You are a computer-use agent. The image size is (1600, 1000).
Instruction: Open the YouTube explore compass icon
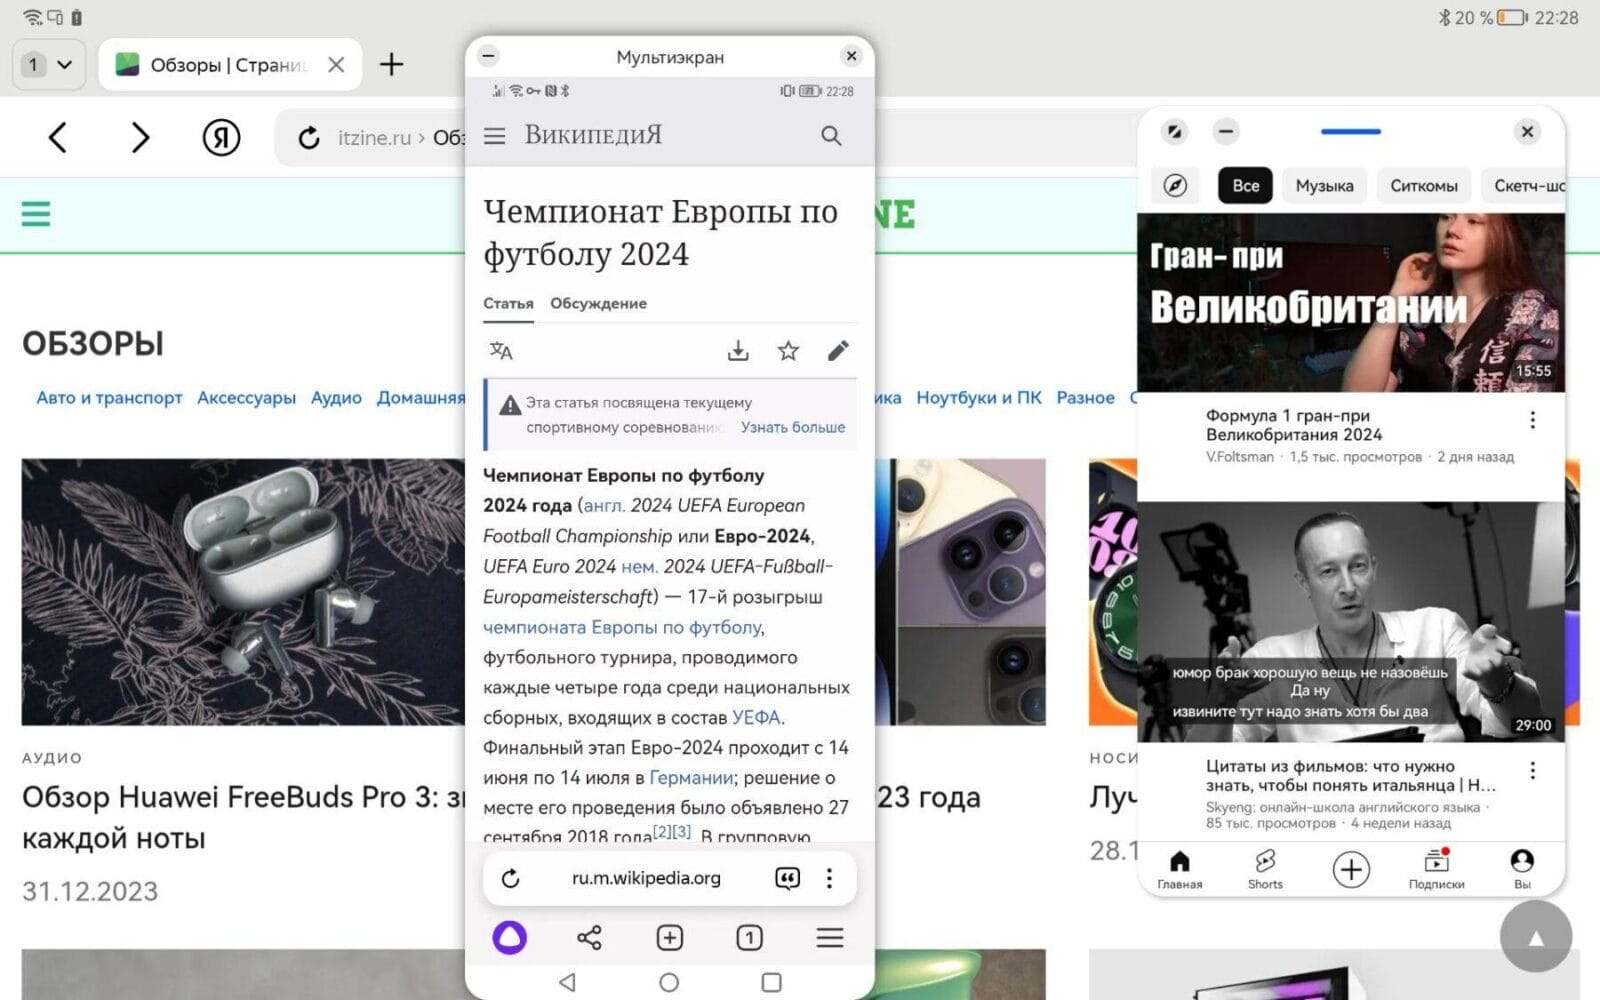(1175, 185)
